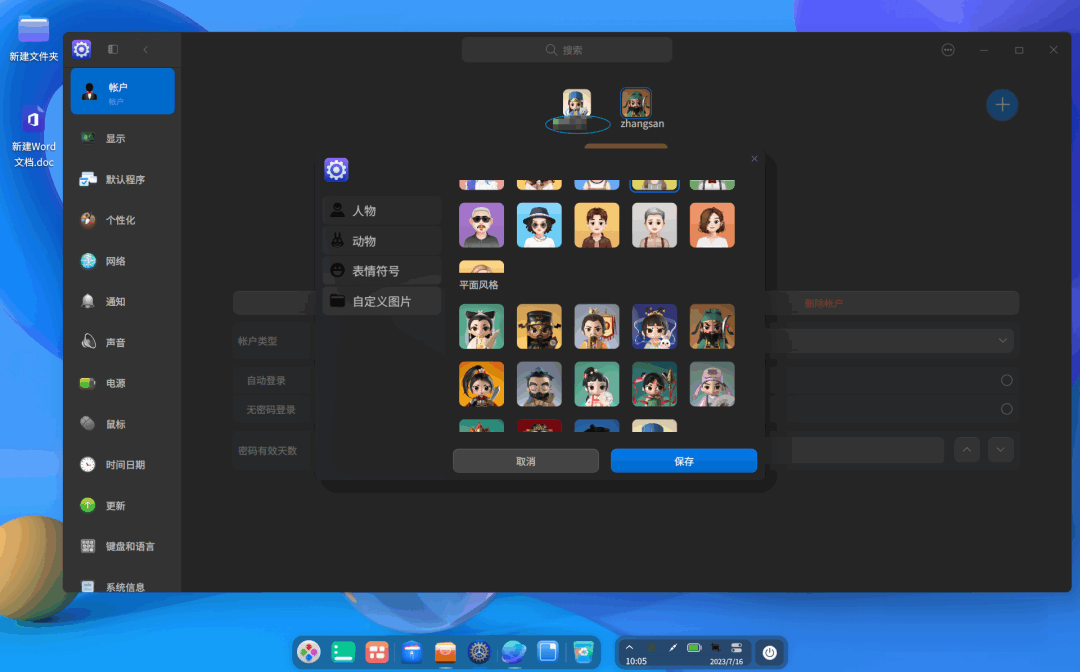Open the red grid icon in the dock

coord(377,651)
